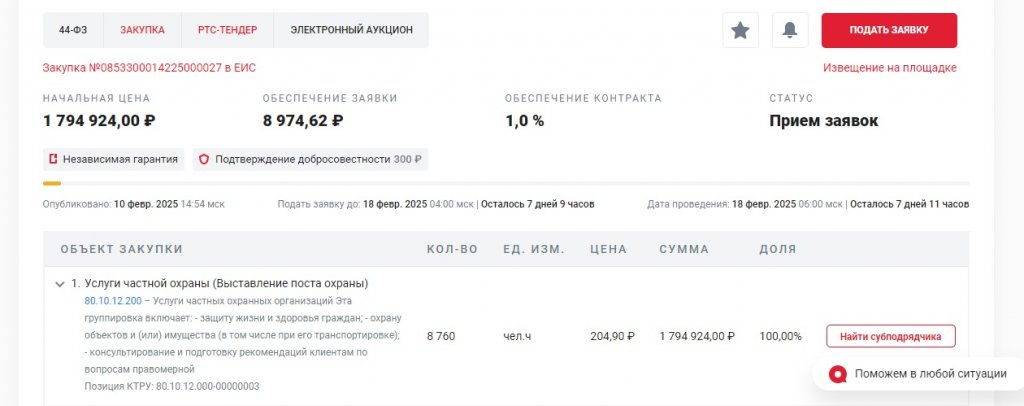The height and width of the screenshot is (406, 1024).
Task: Open the 44-ФЗ tab
Action: tap(72, 30)
